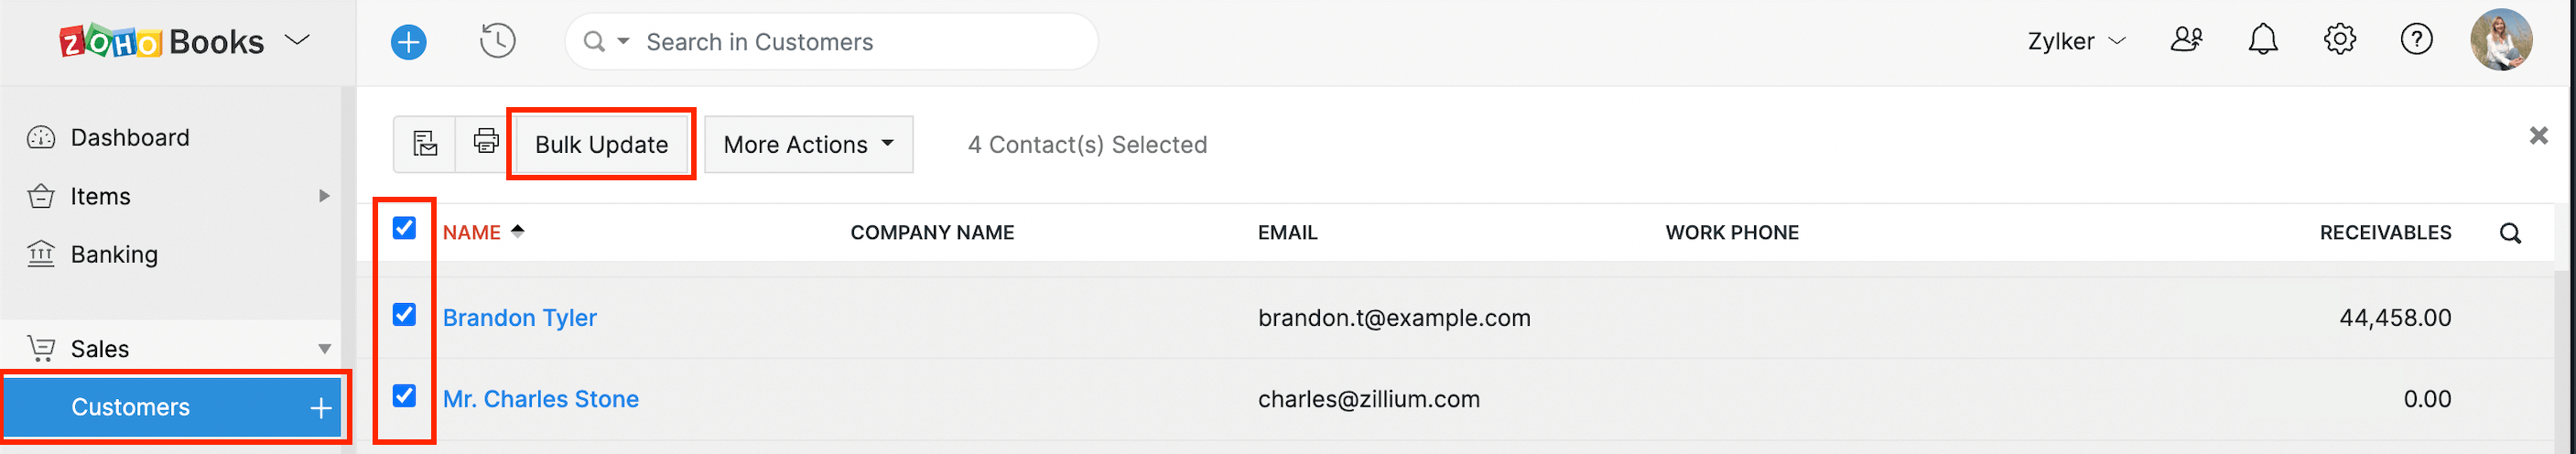Screen dimensions: 2576x454
Task: Untick the Mr. Charles Stone checkbox
Action: [x=404, y=396]
